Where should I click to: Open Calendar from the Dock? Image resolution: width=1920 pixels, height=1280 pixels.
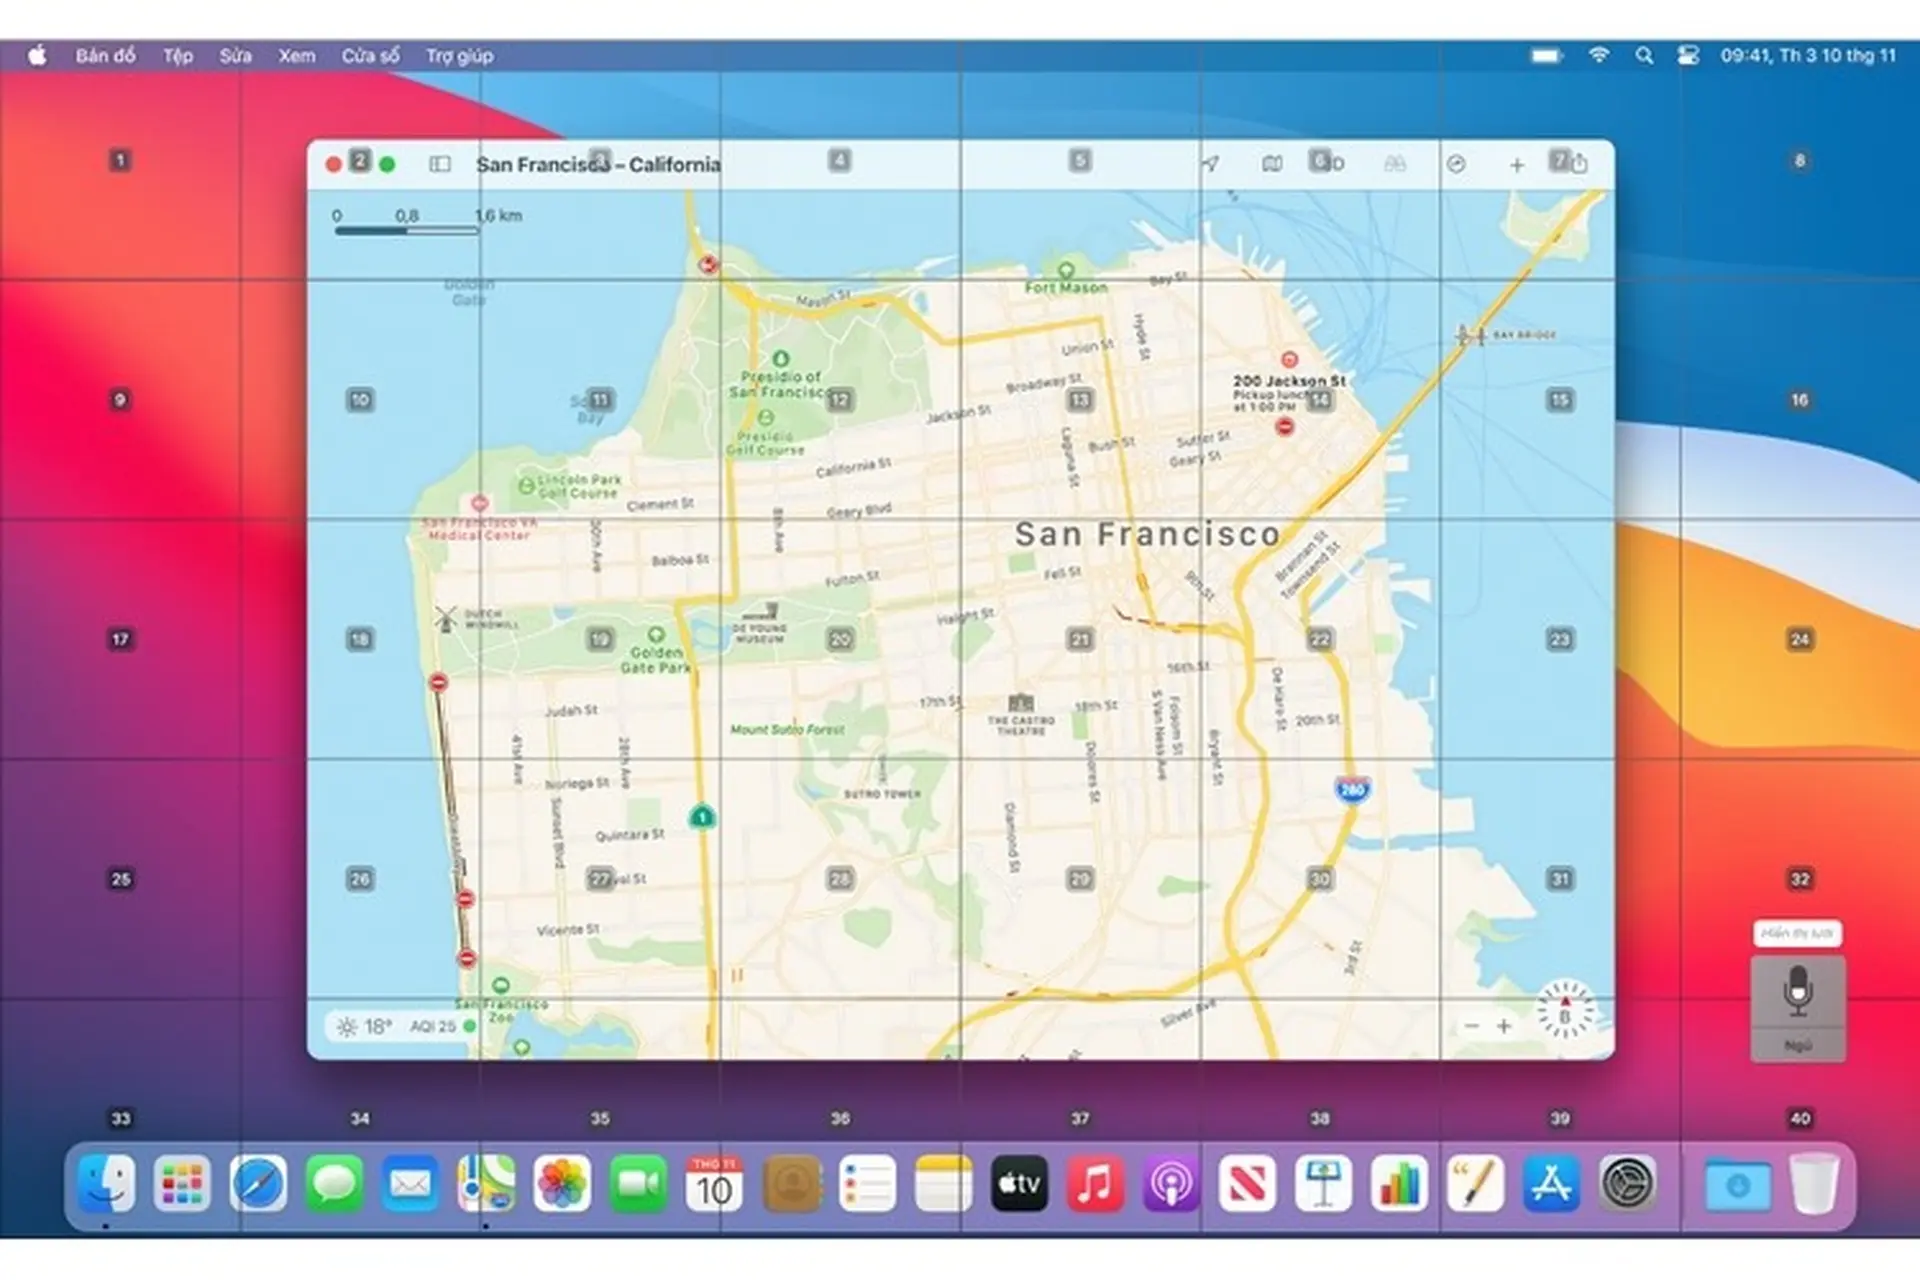(714, 1184)
